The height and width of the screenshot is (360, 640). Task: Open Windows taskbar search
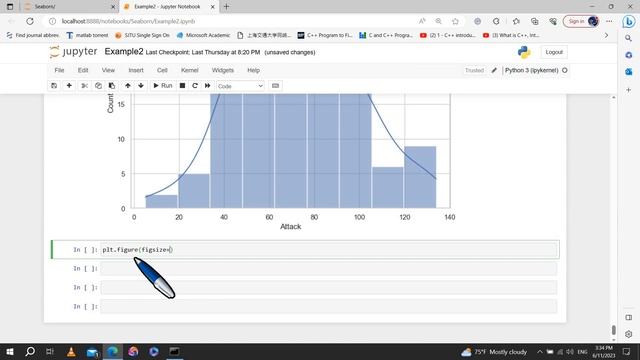30,351
